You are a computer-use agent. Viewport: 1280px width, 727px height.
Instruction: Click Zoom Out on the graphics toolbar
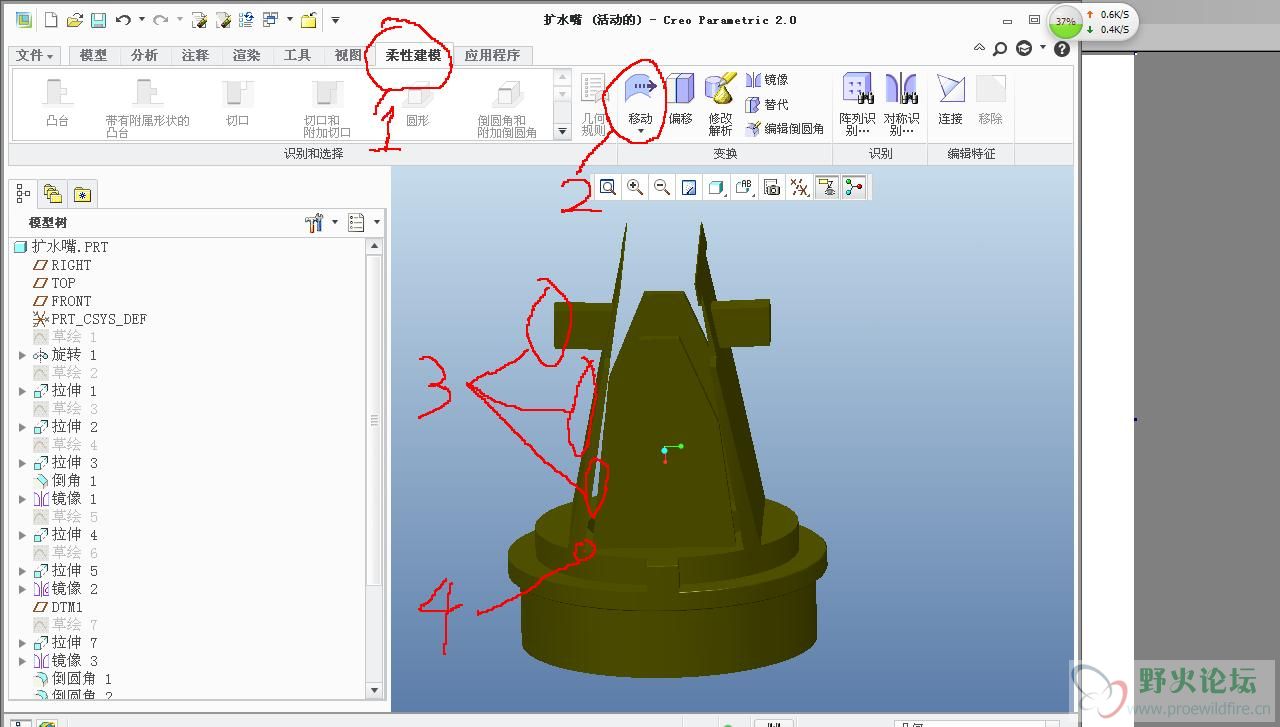pos(662,187)
